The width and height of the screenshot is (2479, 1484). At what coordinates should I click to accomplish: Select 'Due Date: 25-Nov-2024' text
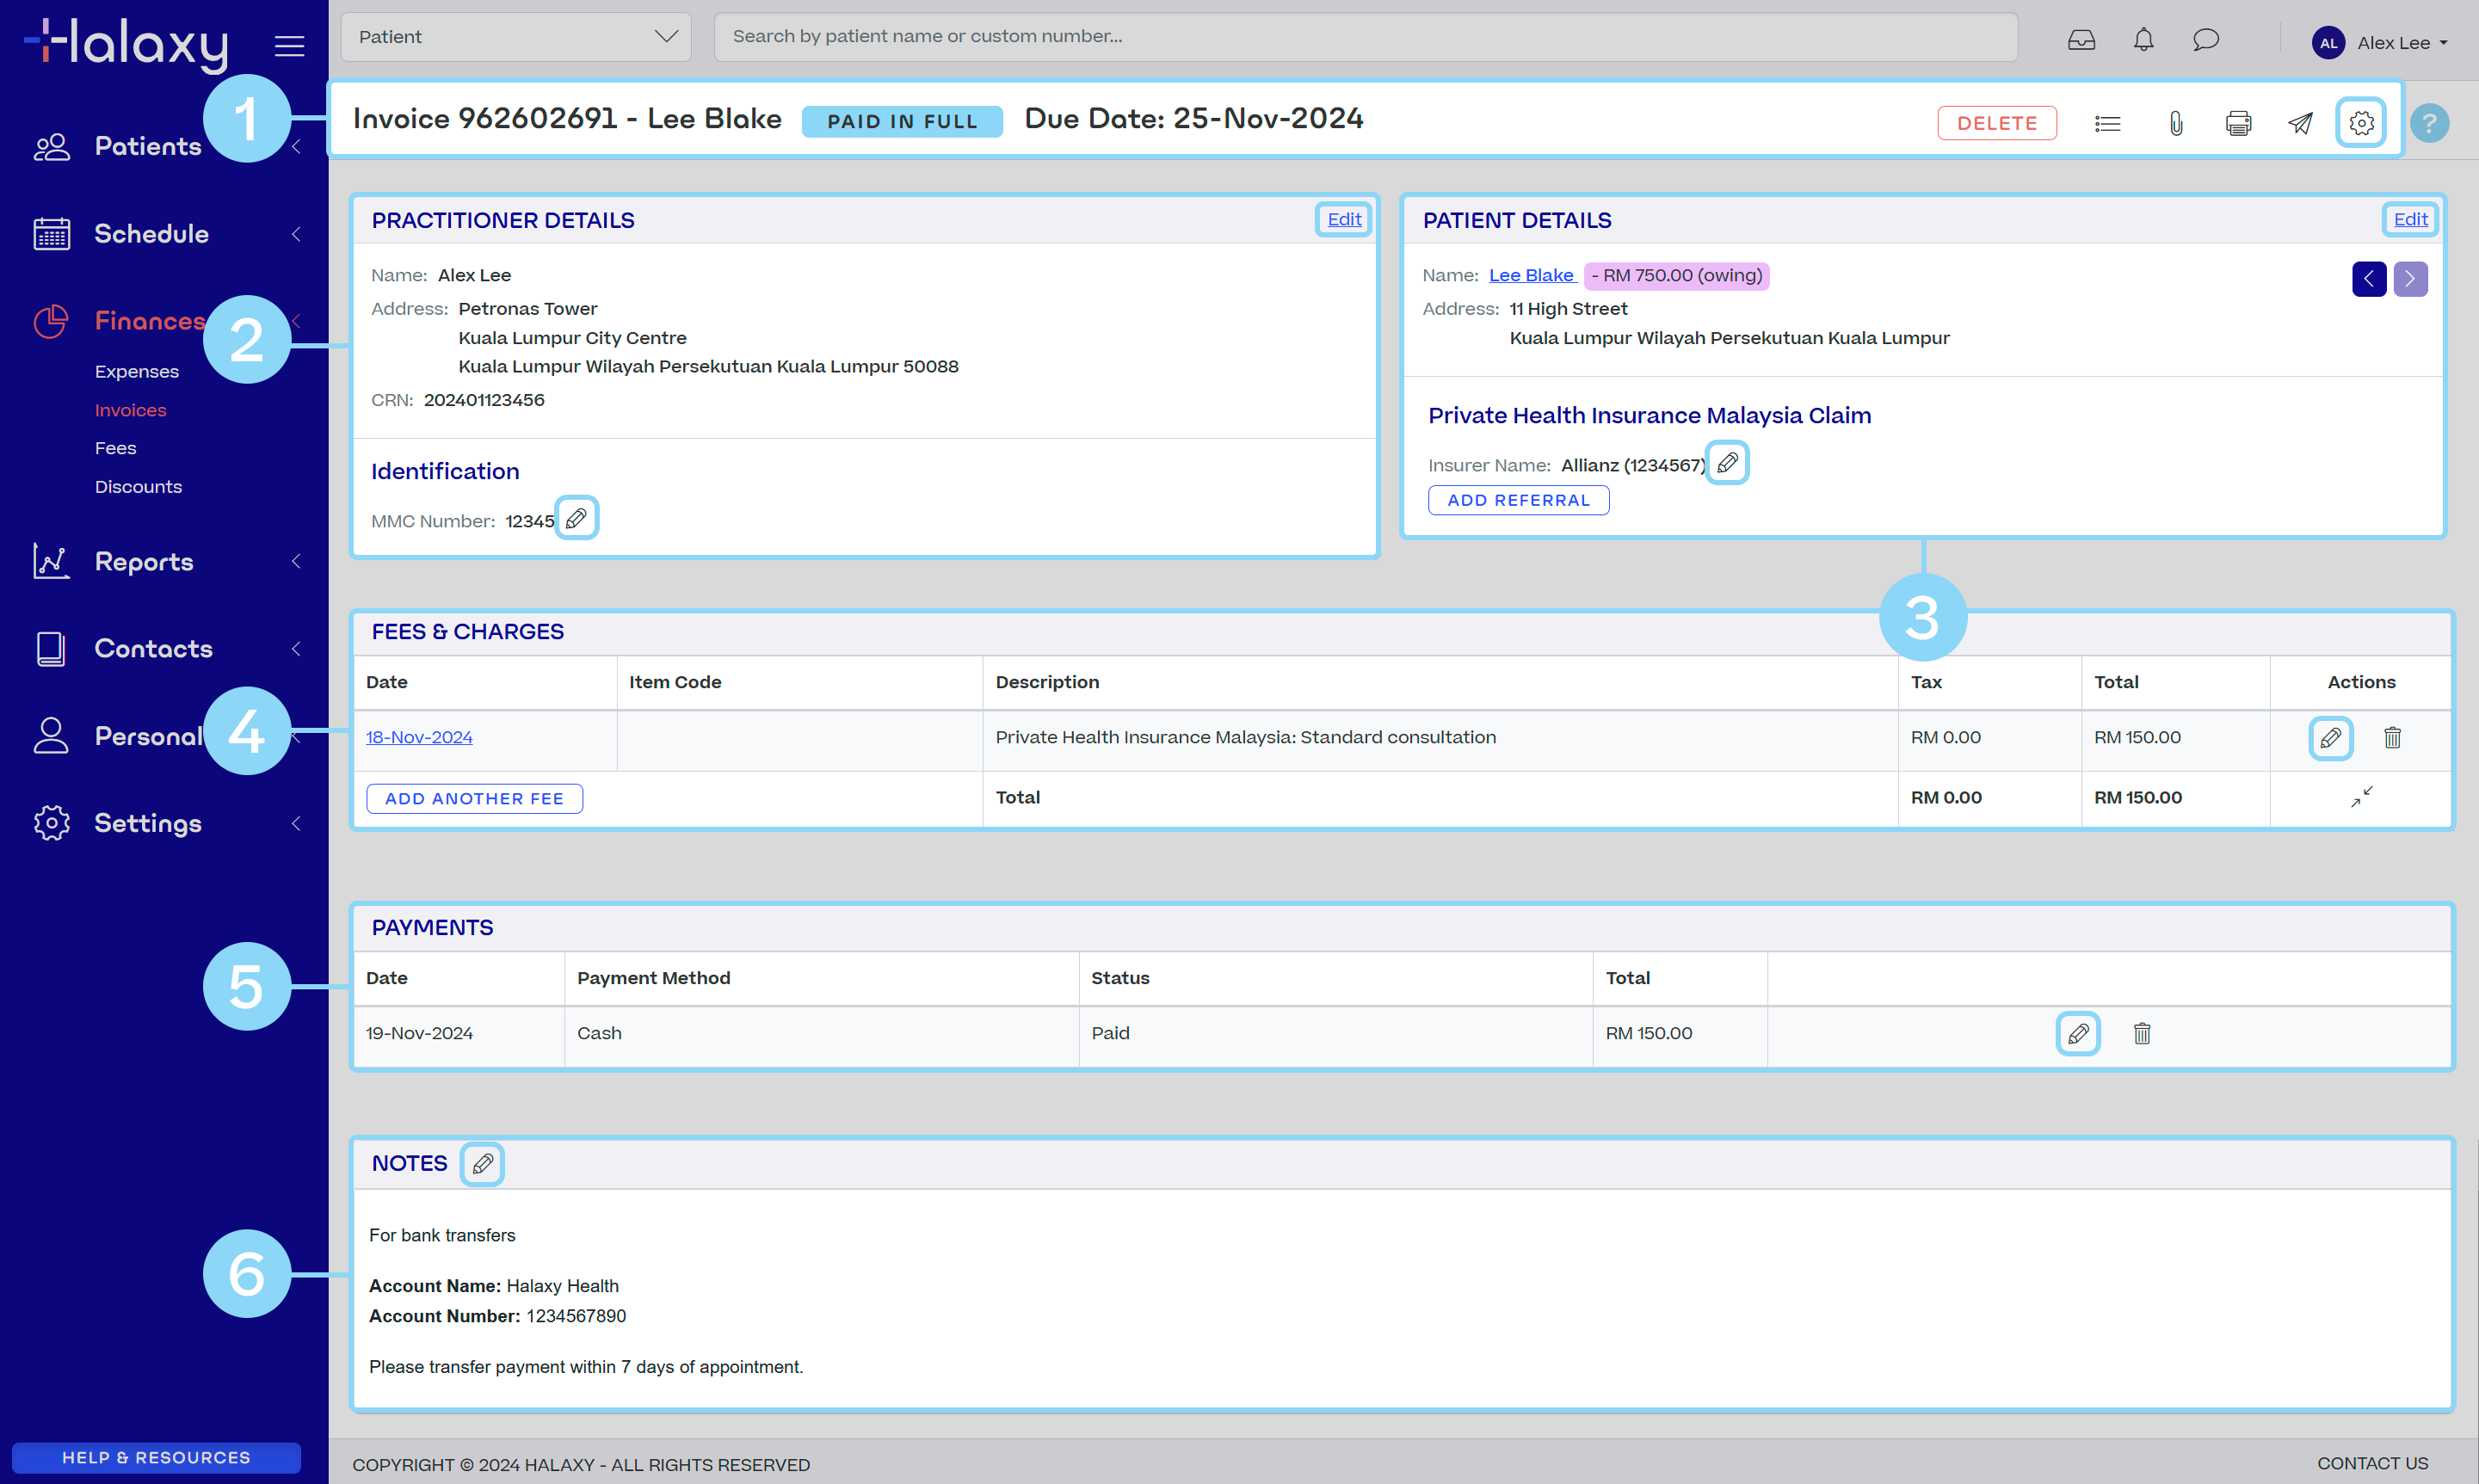point(1193,119)
